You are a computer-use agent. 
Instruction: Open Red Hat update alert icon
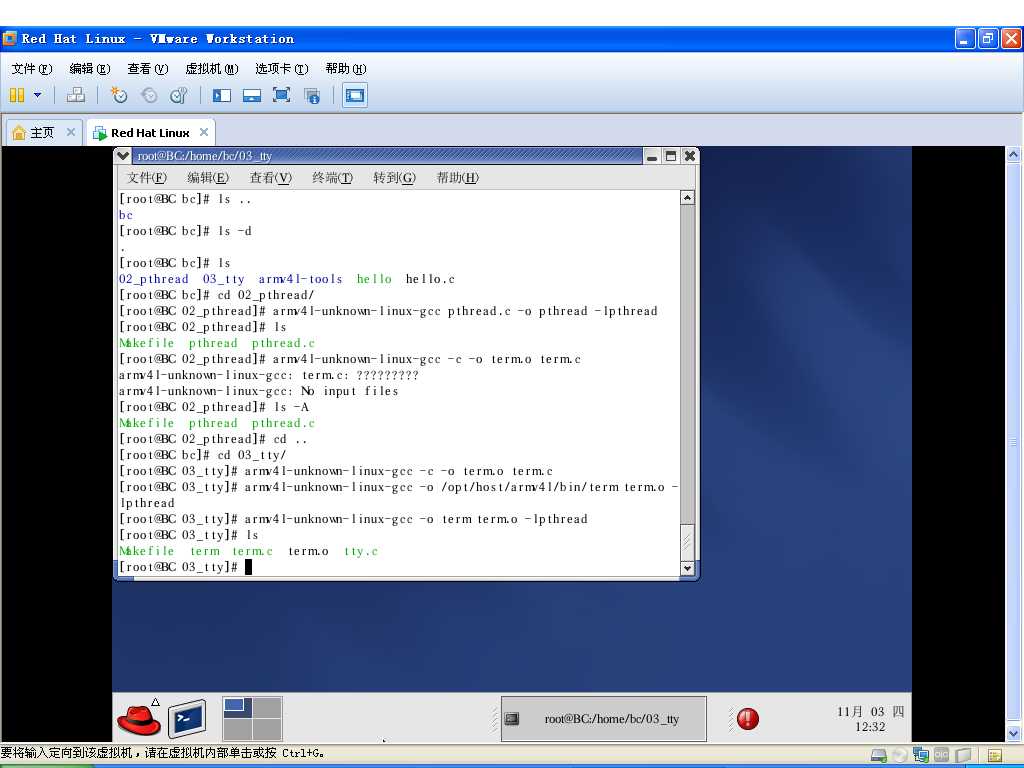coord(748,719)
